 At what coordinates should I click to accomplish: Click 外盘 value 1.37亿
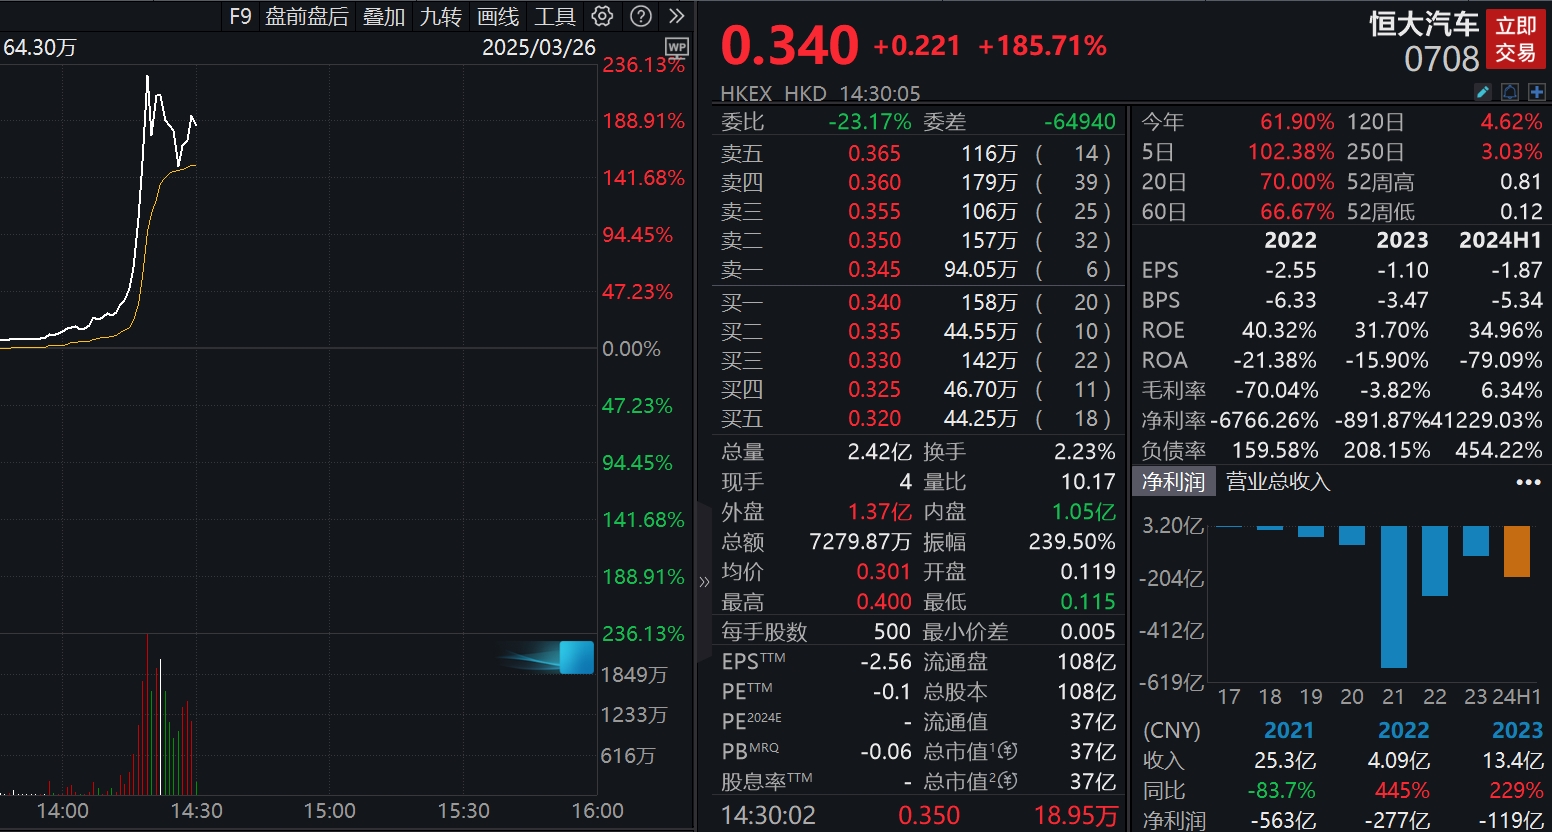click(879, 511)
